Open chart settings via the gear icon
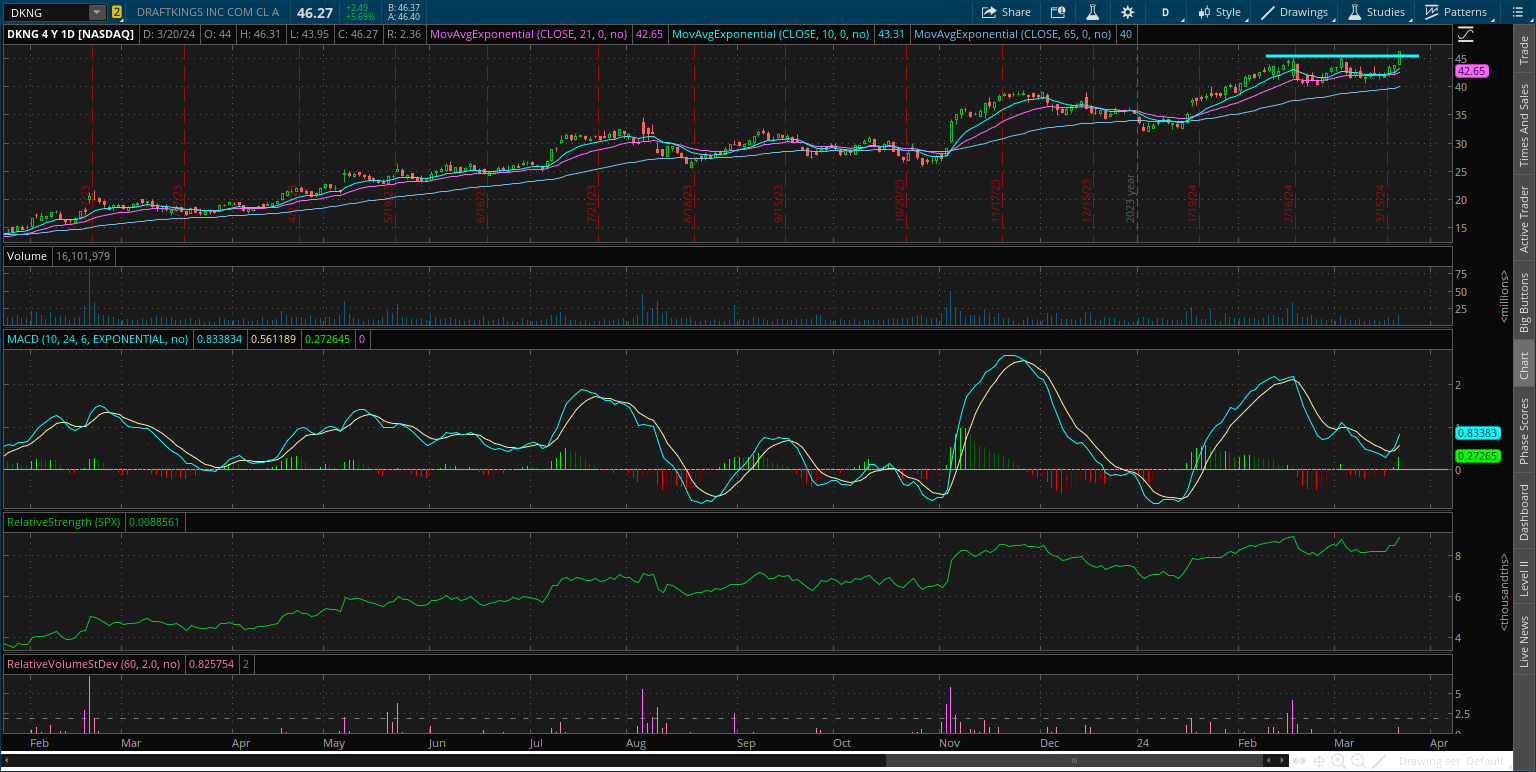 [x=1128, y=12]
